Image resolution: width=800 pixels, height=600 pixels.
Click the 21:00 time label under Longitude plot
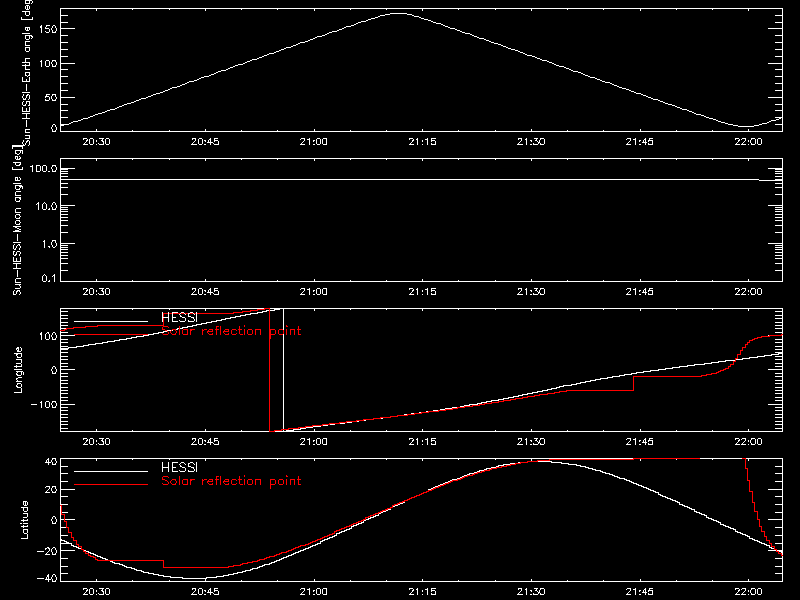tap(314, 441)
